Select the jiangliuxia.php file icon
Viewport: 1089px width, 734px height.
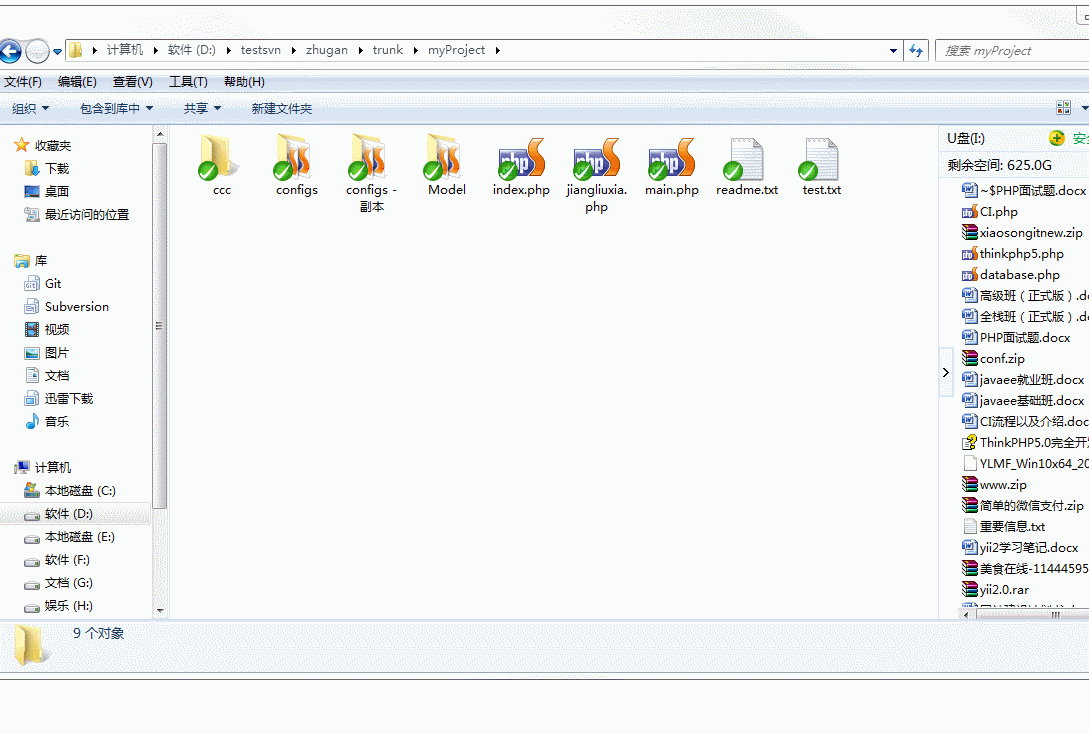tap(596, 160)
